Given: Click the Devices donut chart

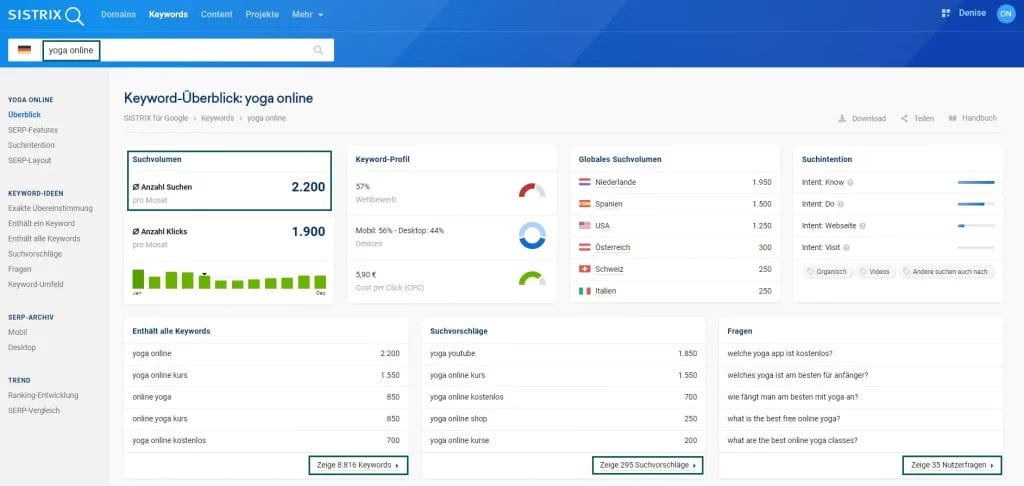Looking at the screenshot, I should (x=532, y=235).
